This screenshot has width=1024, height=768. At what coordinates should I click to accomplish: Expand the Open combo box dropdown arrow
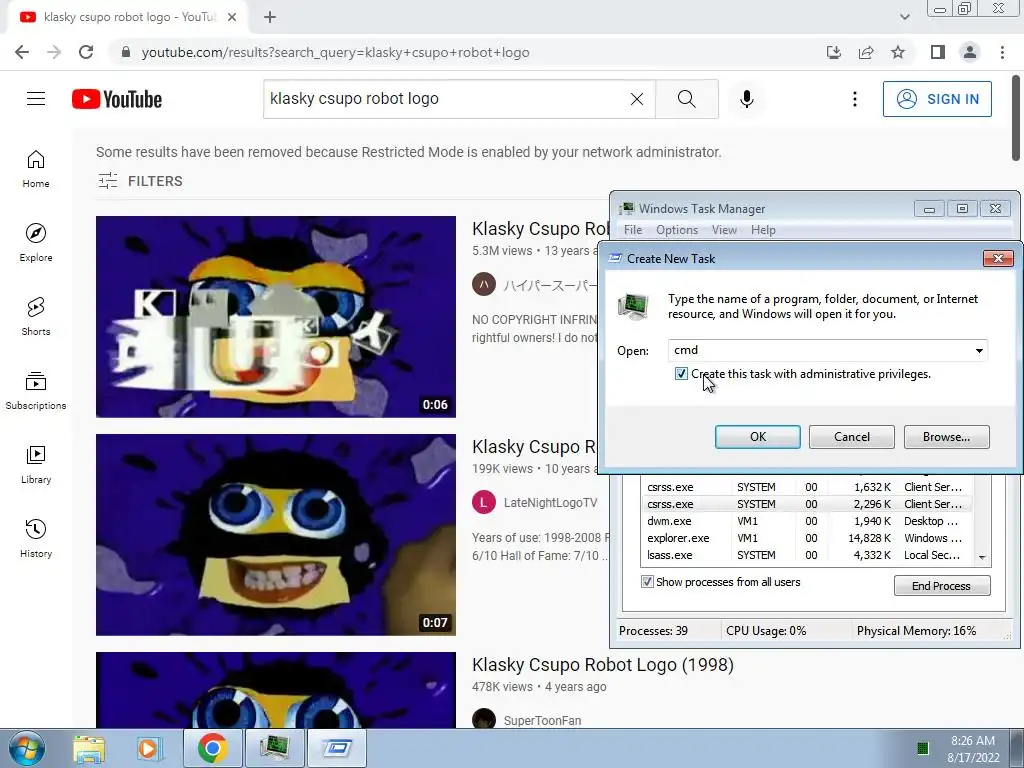click(x=979, y=351)
